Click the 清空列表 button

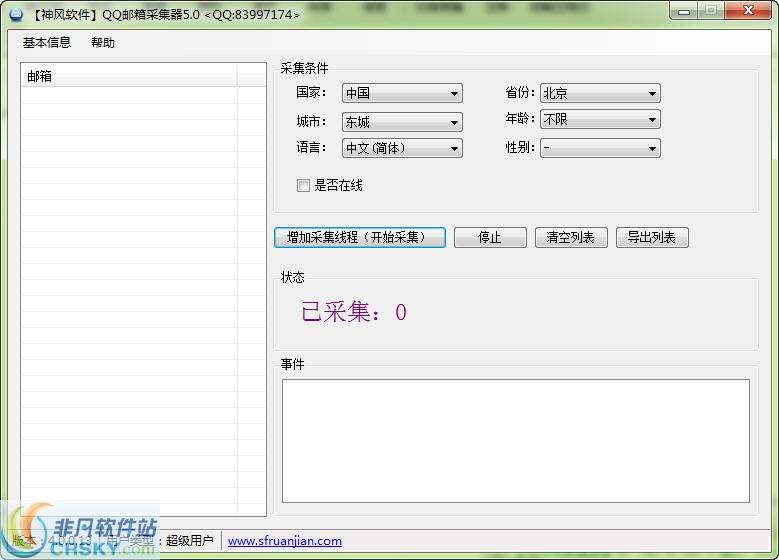coord(571,238)
